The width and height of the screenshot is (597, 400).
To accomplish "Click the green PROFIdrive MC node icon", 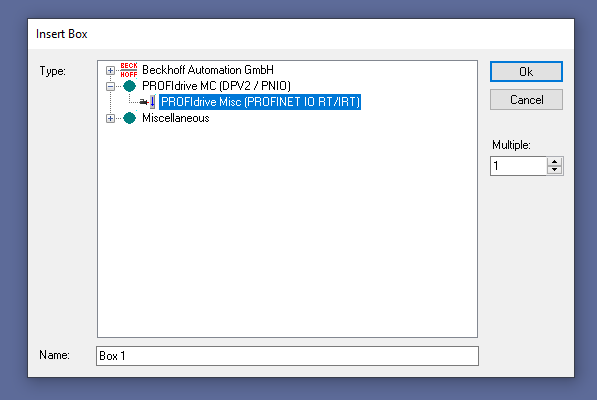I will [129, 86].
